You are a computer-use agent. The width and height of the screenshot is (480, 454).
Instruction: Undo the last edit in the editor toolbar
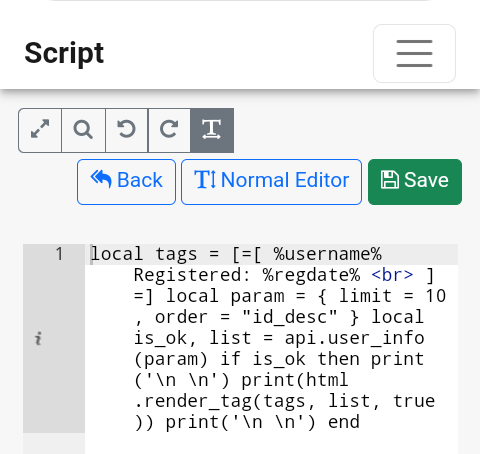pos(127,130)
